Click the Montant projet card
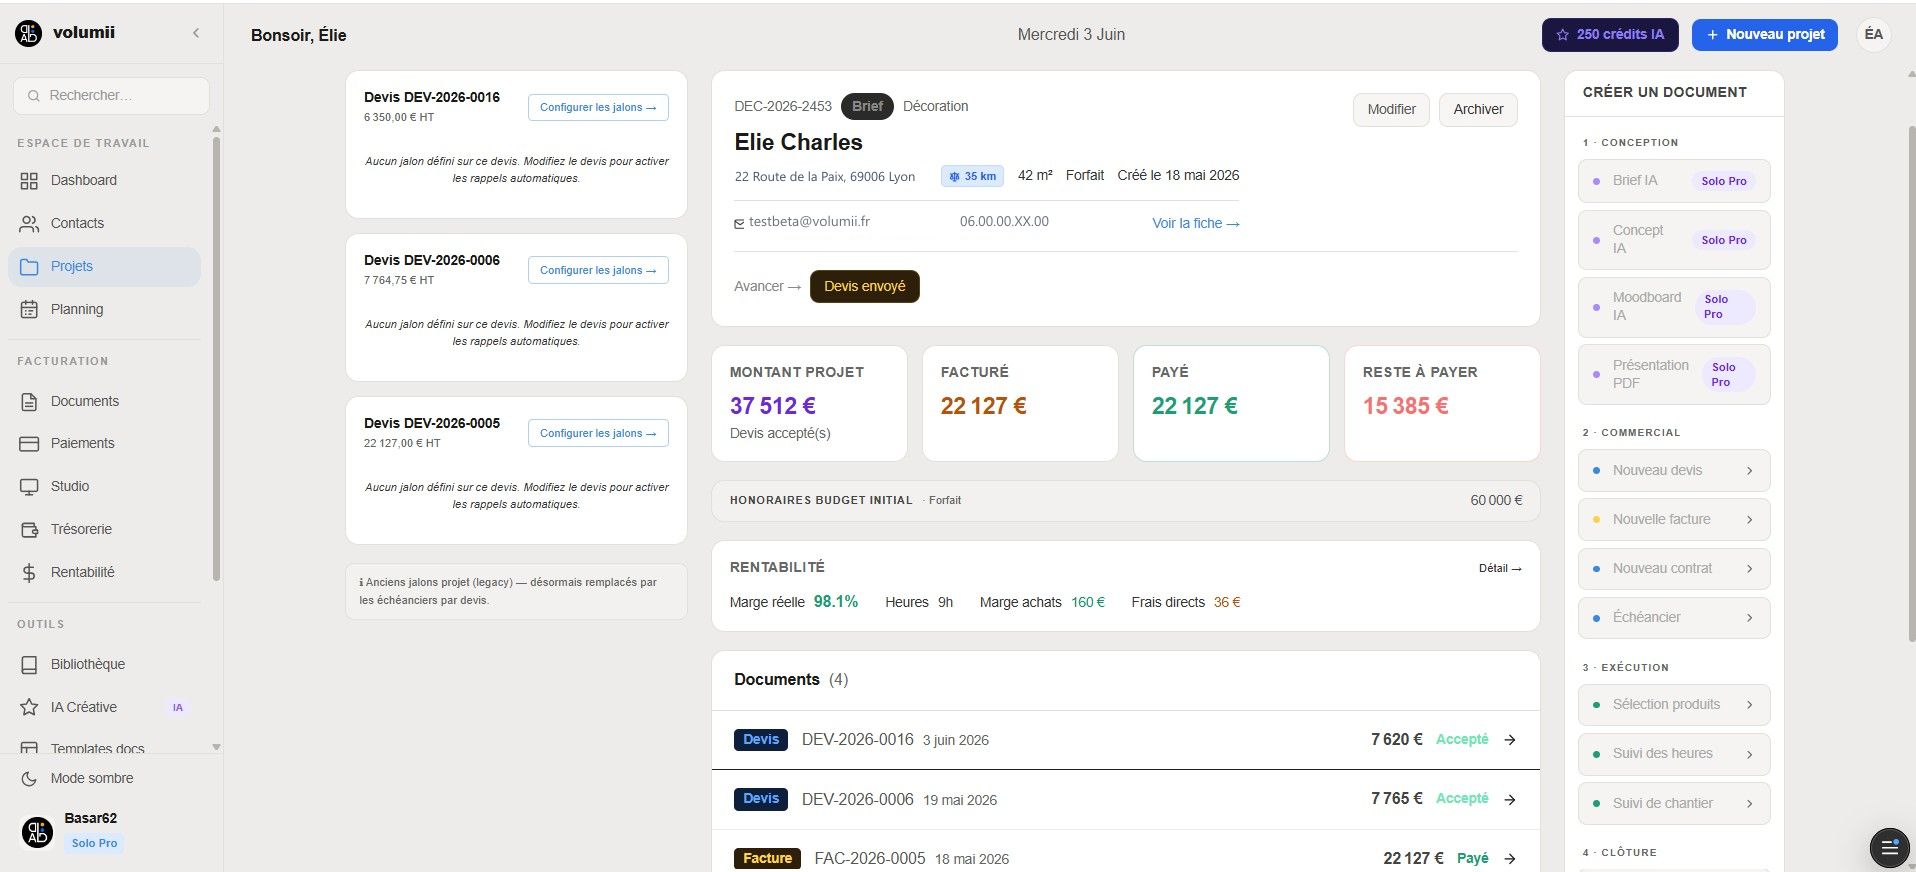This screenshot has height=872, width=1916. [x=809, y=403]
